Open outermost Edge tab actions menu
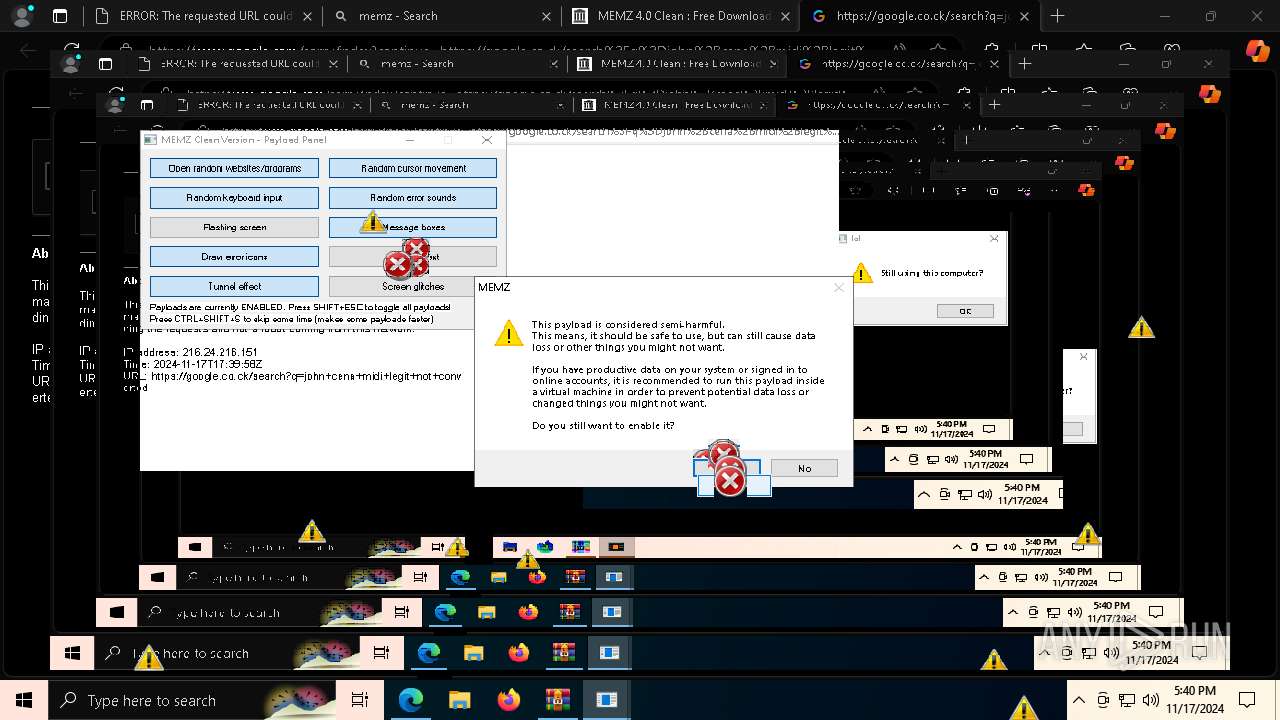Viewport: 1280px width, 720px height. (60, 16)
